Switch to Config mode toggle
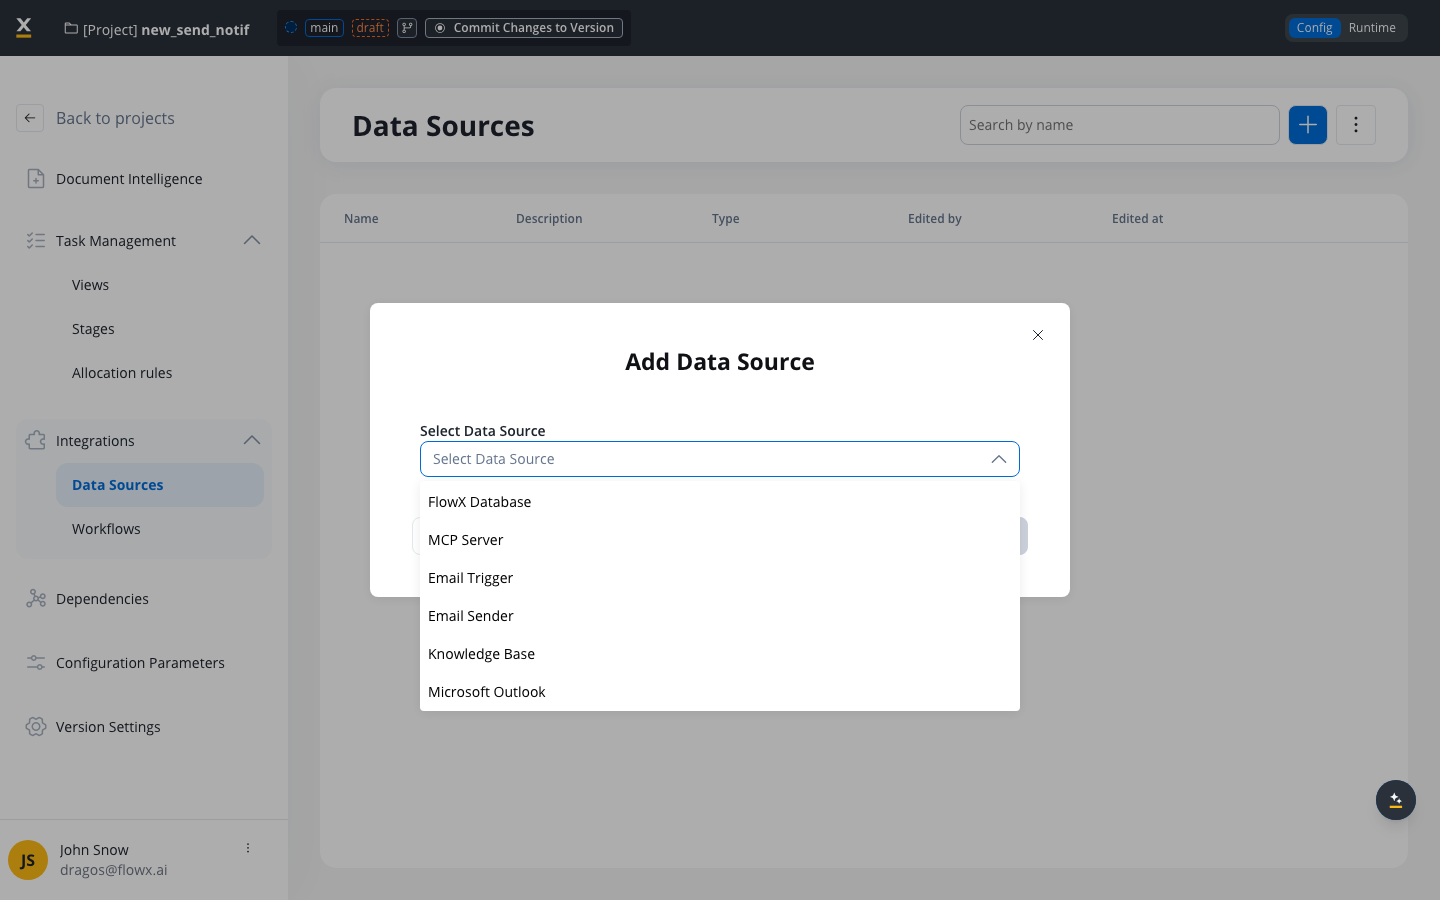The width and height of the screenshot is (1440, 900). pyautogui.click(x=1314, y=28)
